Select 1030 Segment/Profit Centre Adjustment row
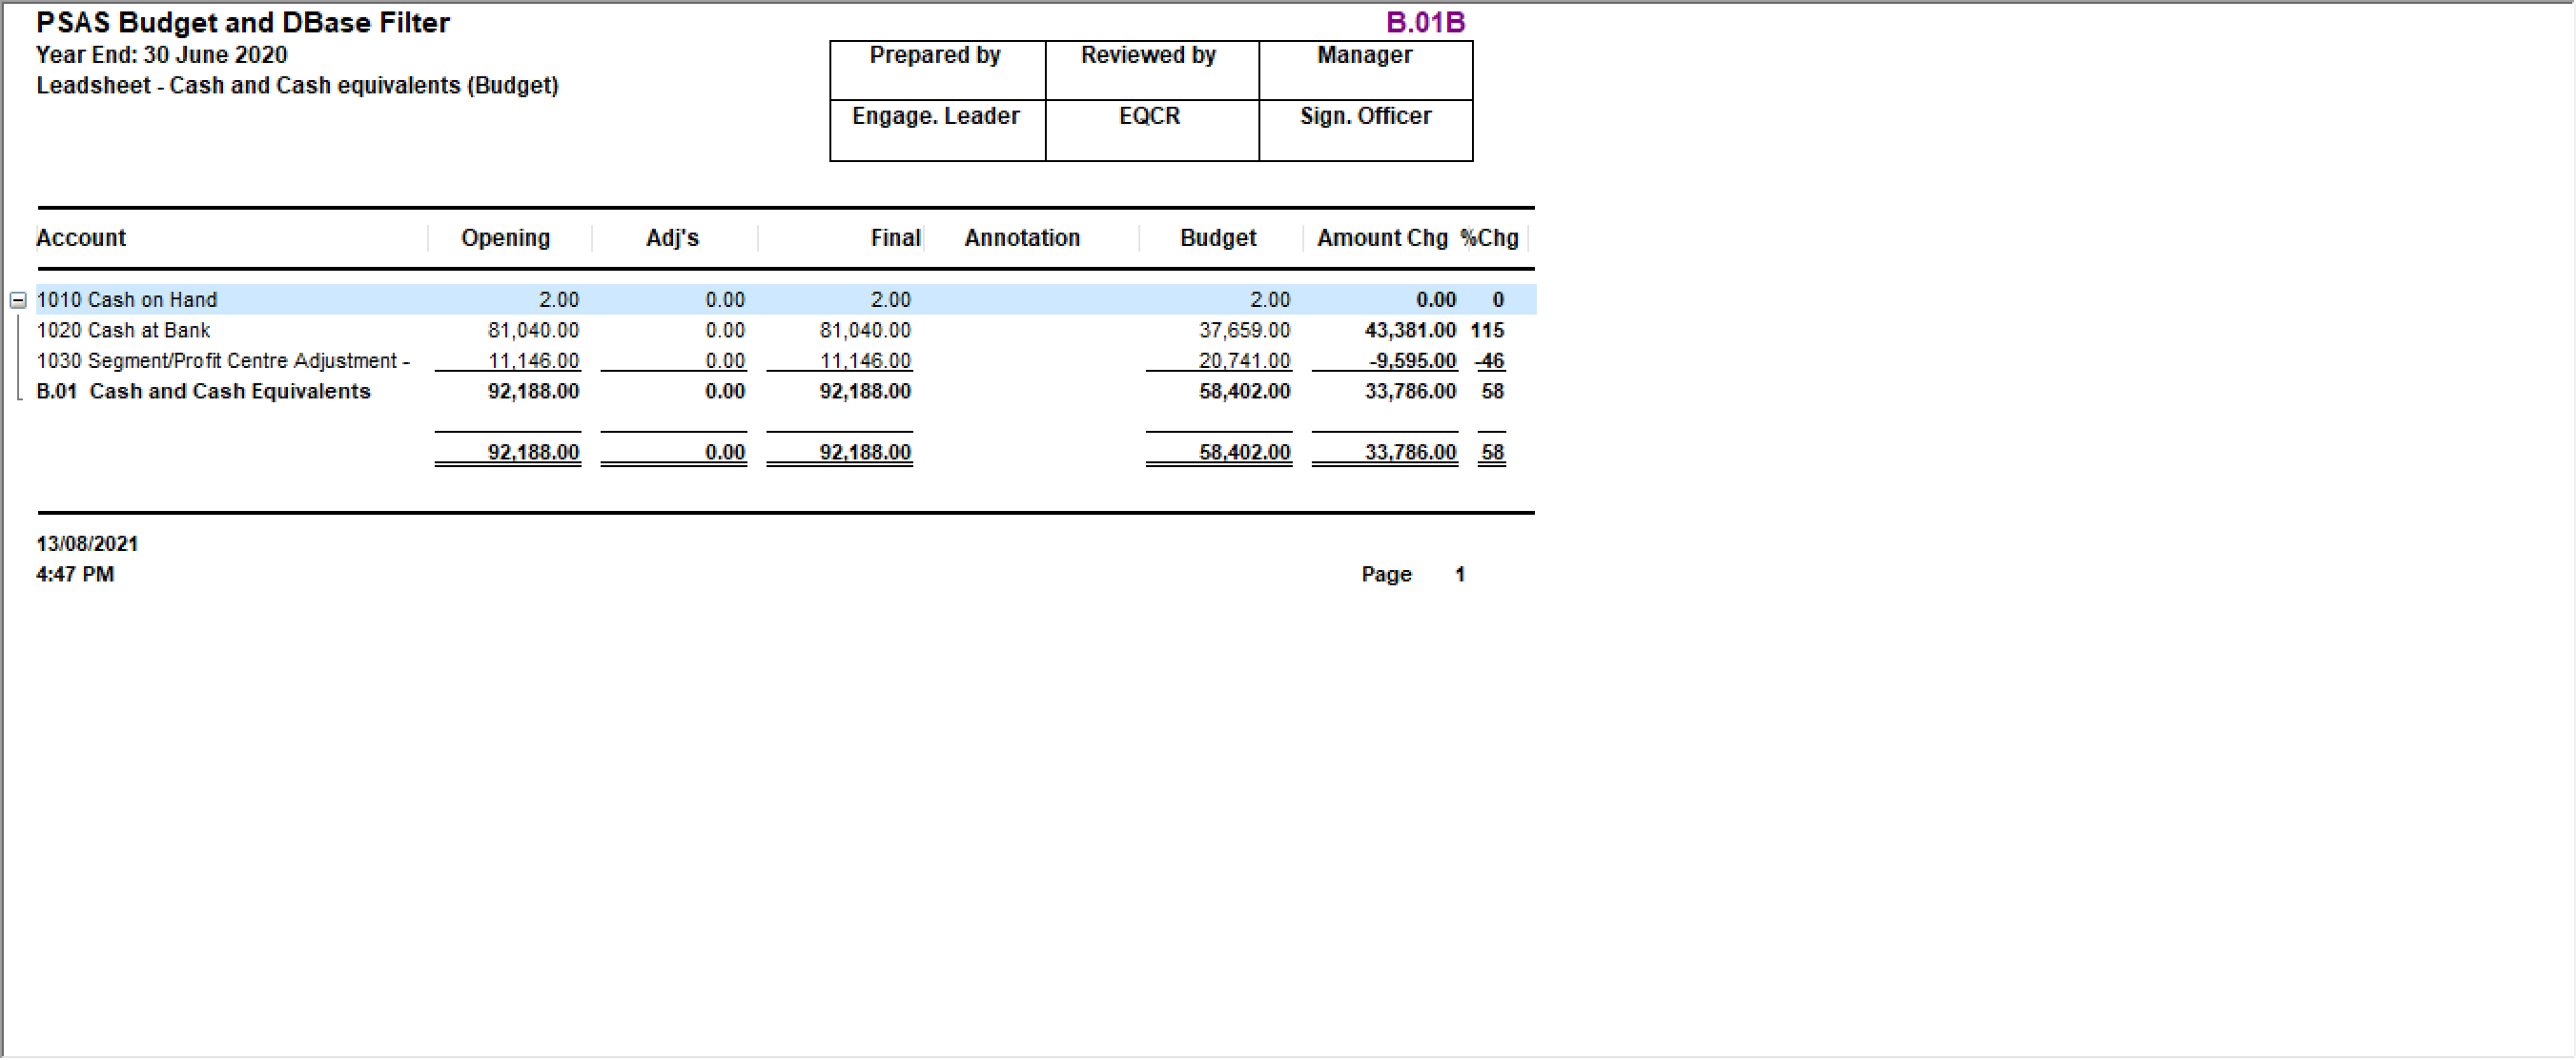 [222, 361]
